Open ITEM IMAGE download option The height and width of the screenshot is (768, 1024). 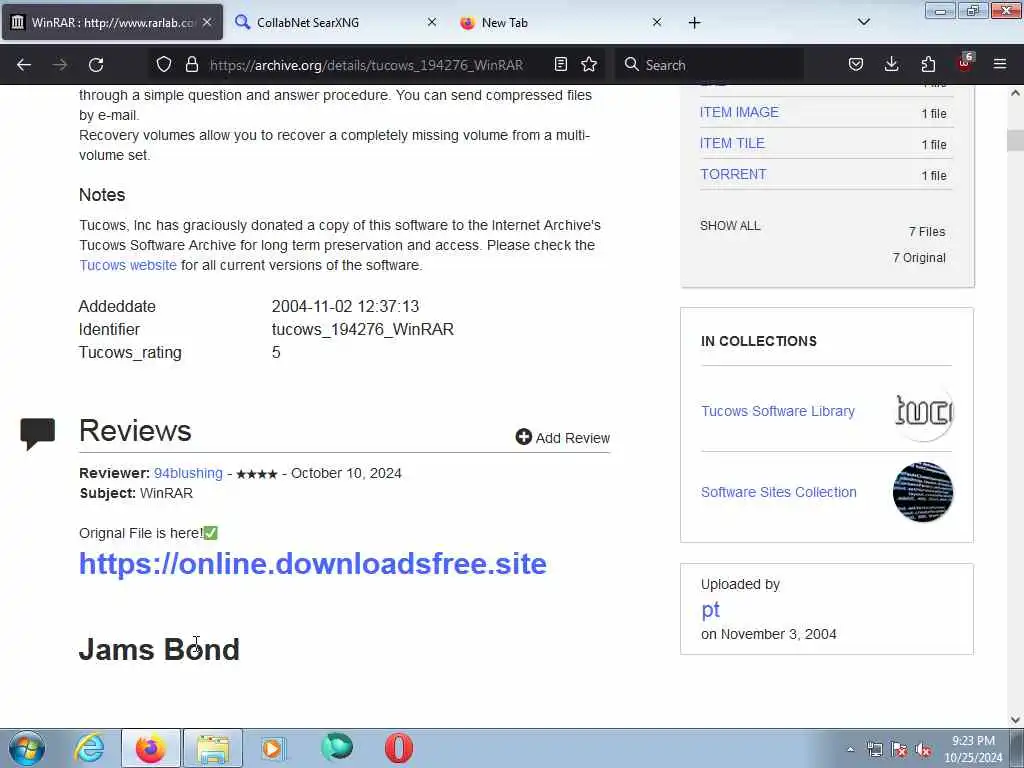pyautogui.click(x=739, y=112)
